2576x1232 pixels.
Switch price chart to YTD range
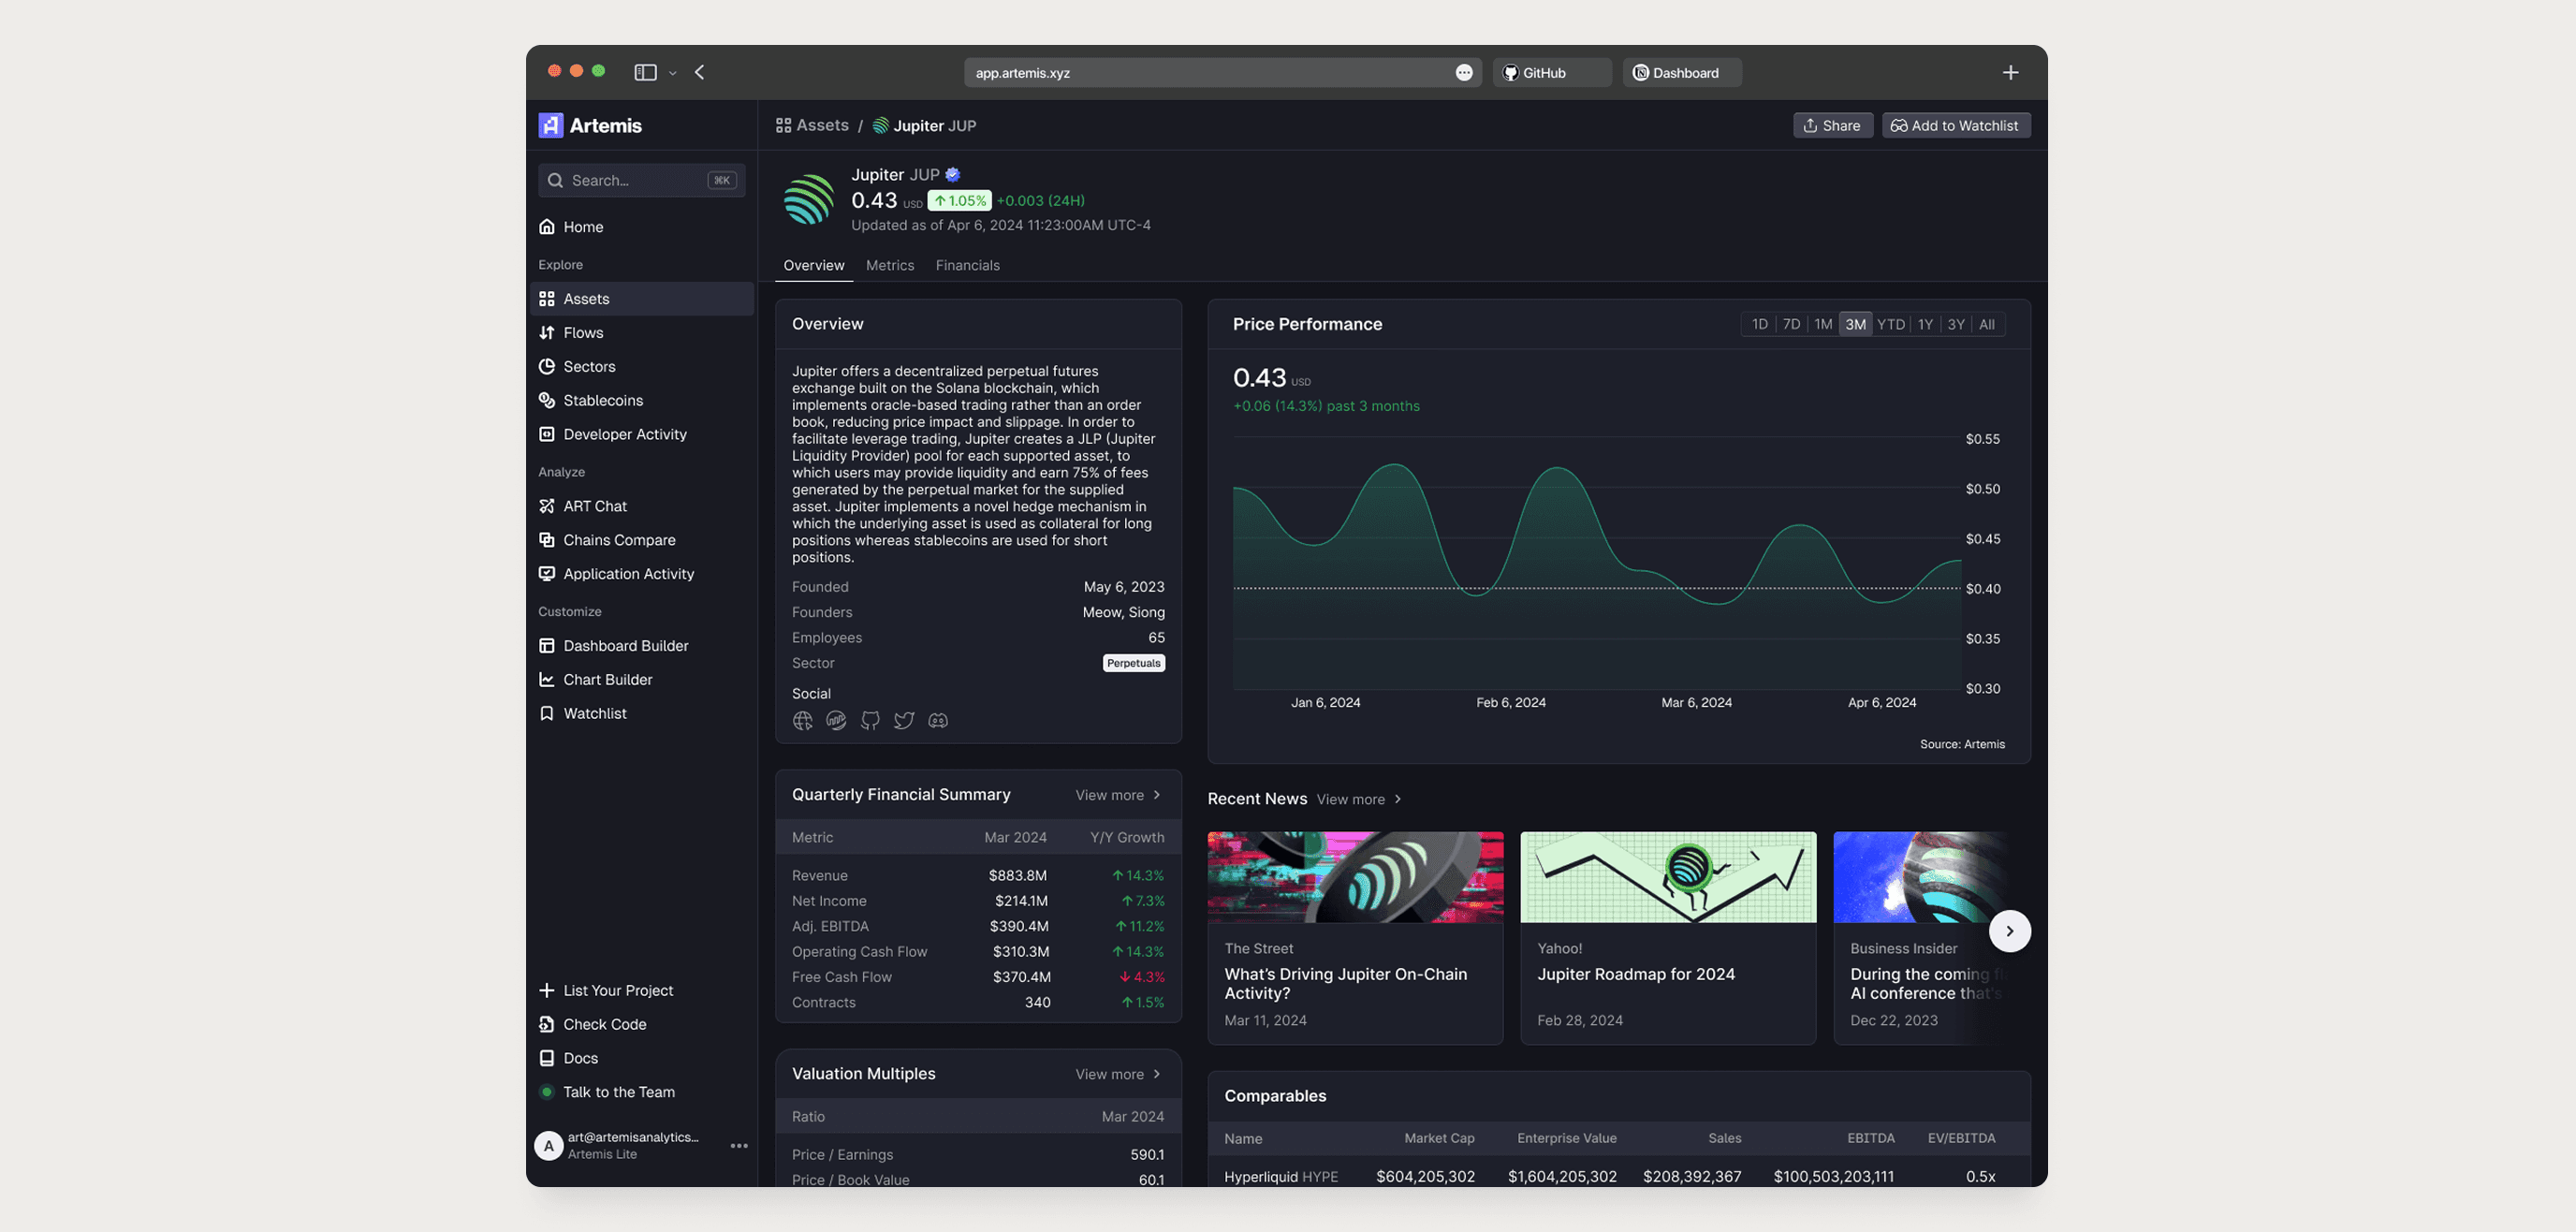[x=1890, y=324]
